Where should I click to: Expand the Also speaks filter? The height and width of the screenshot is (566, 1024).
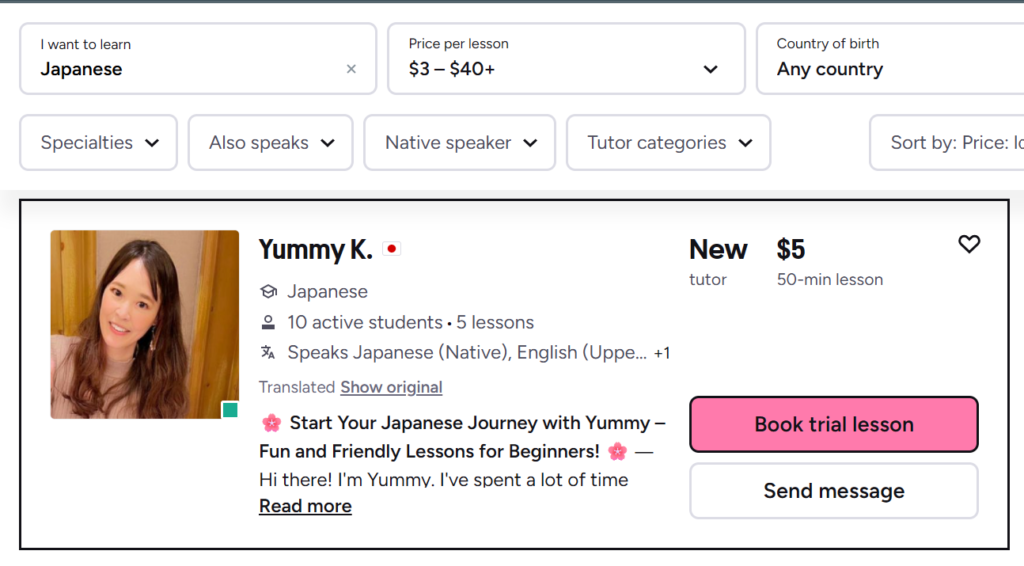[271, 143]
